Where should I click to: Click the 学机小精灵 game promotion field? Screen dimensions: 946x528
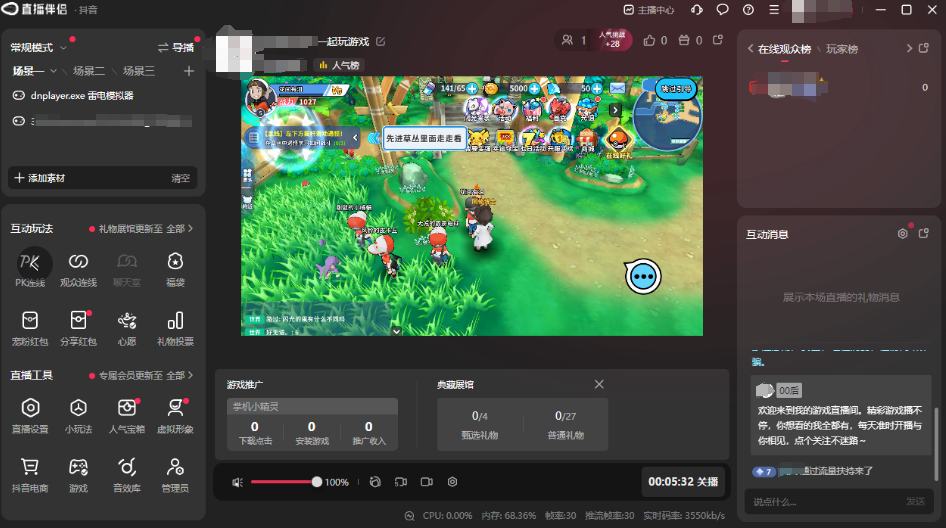[312, 406]
